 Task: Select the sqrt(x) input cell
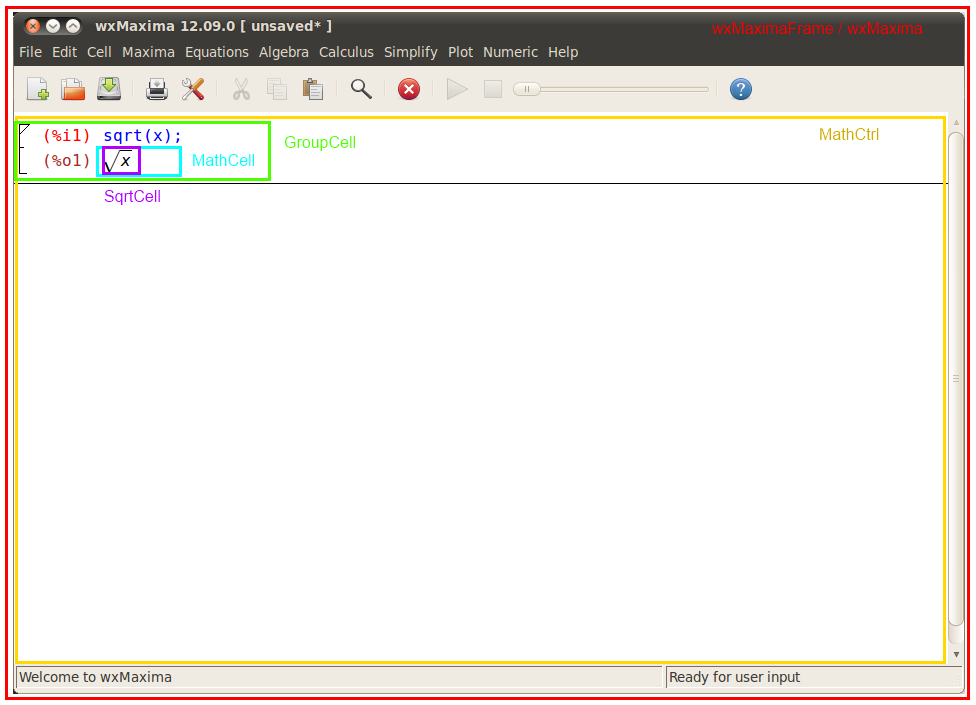[x=143, y=135]
